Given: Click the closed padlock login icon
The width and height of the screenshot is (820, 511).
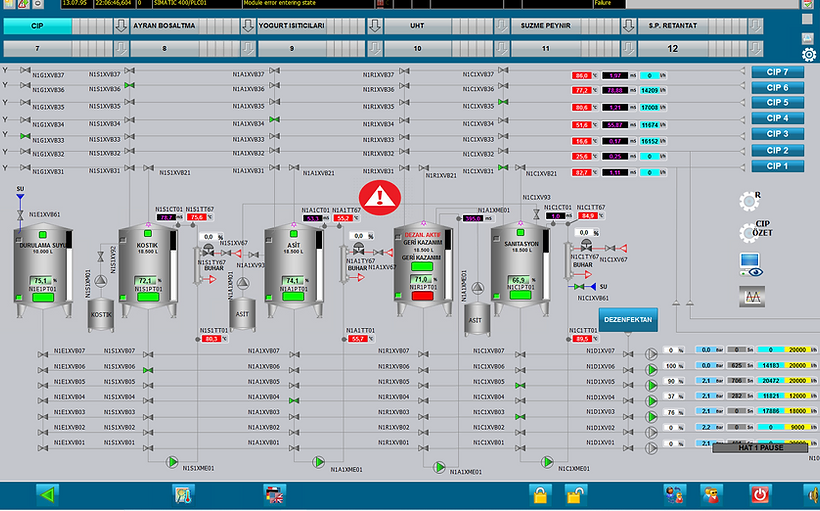Looking at the screenshot, I should (540, 494).
